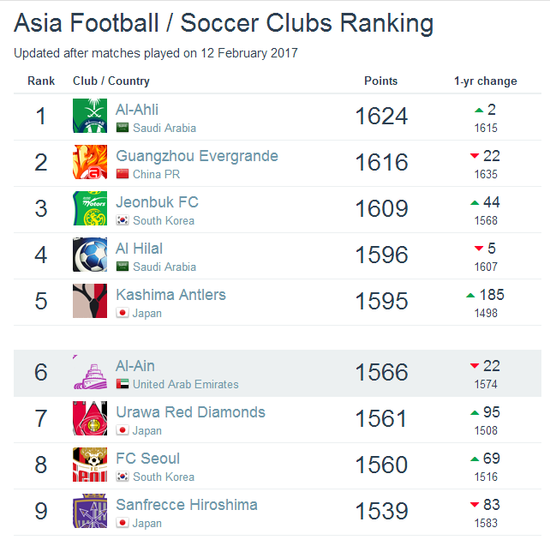
Task: Open the Kashima Antlers club page
Action: pyautogui.click(x=171, y=295)
